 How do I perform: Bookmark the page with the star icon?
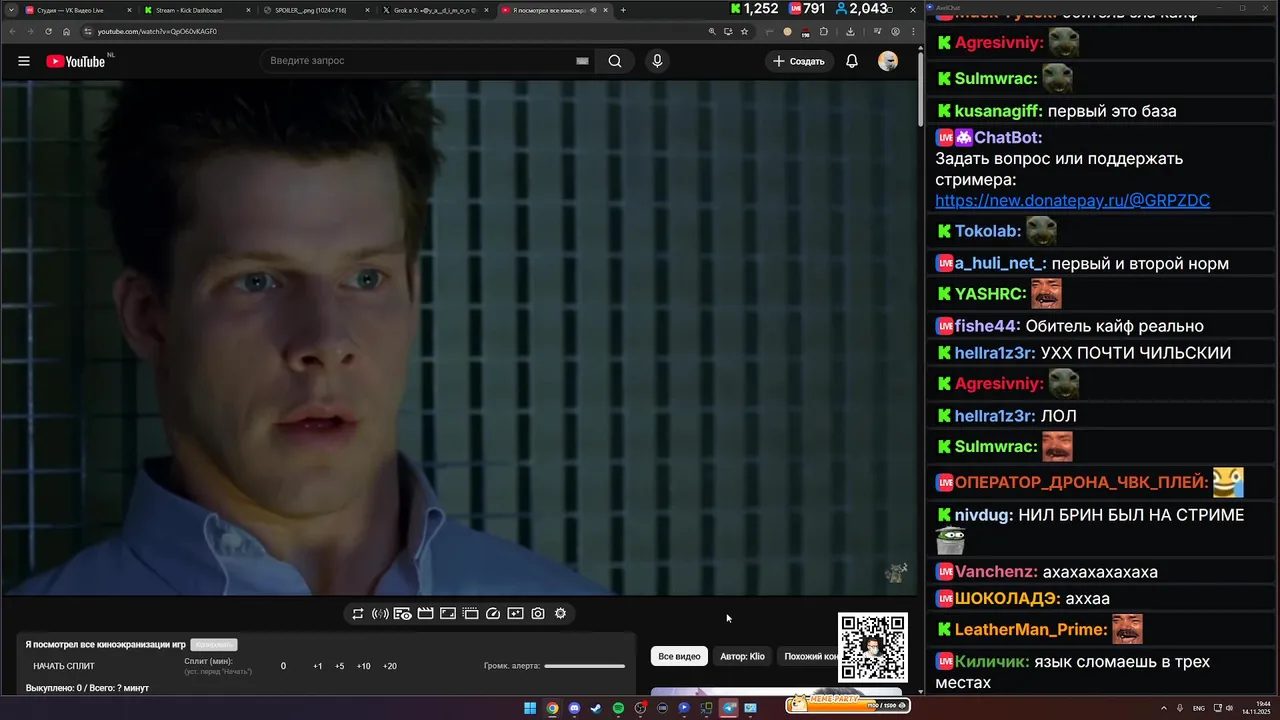pos(744,31)
